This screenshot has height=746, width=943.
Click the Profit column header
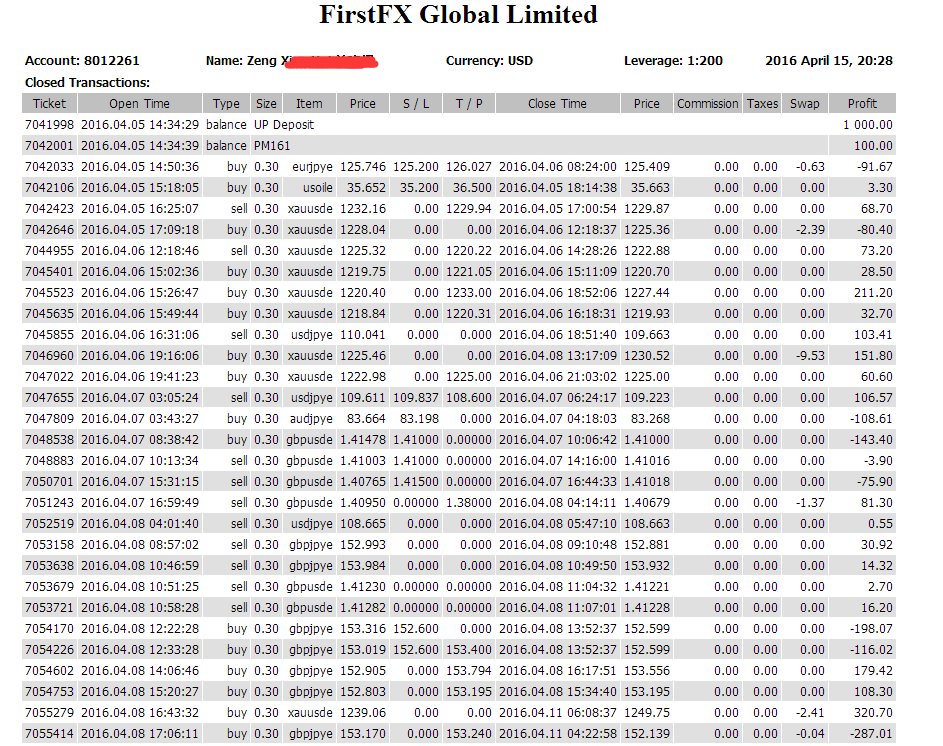coord(862,103)
